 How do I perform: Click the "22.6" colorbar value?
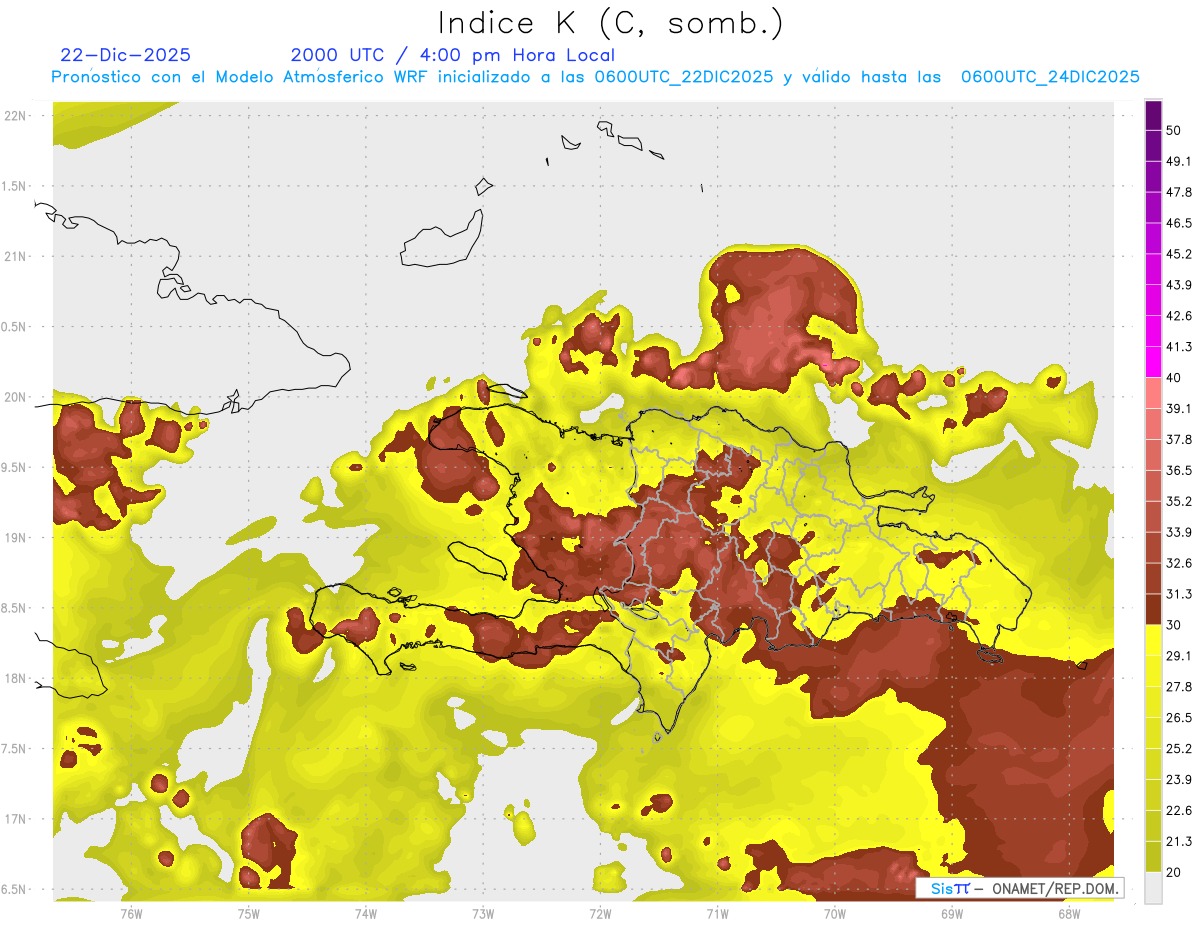(1179, 811)
